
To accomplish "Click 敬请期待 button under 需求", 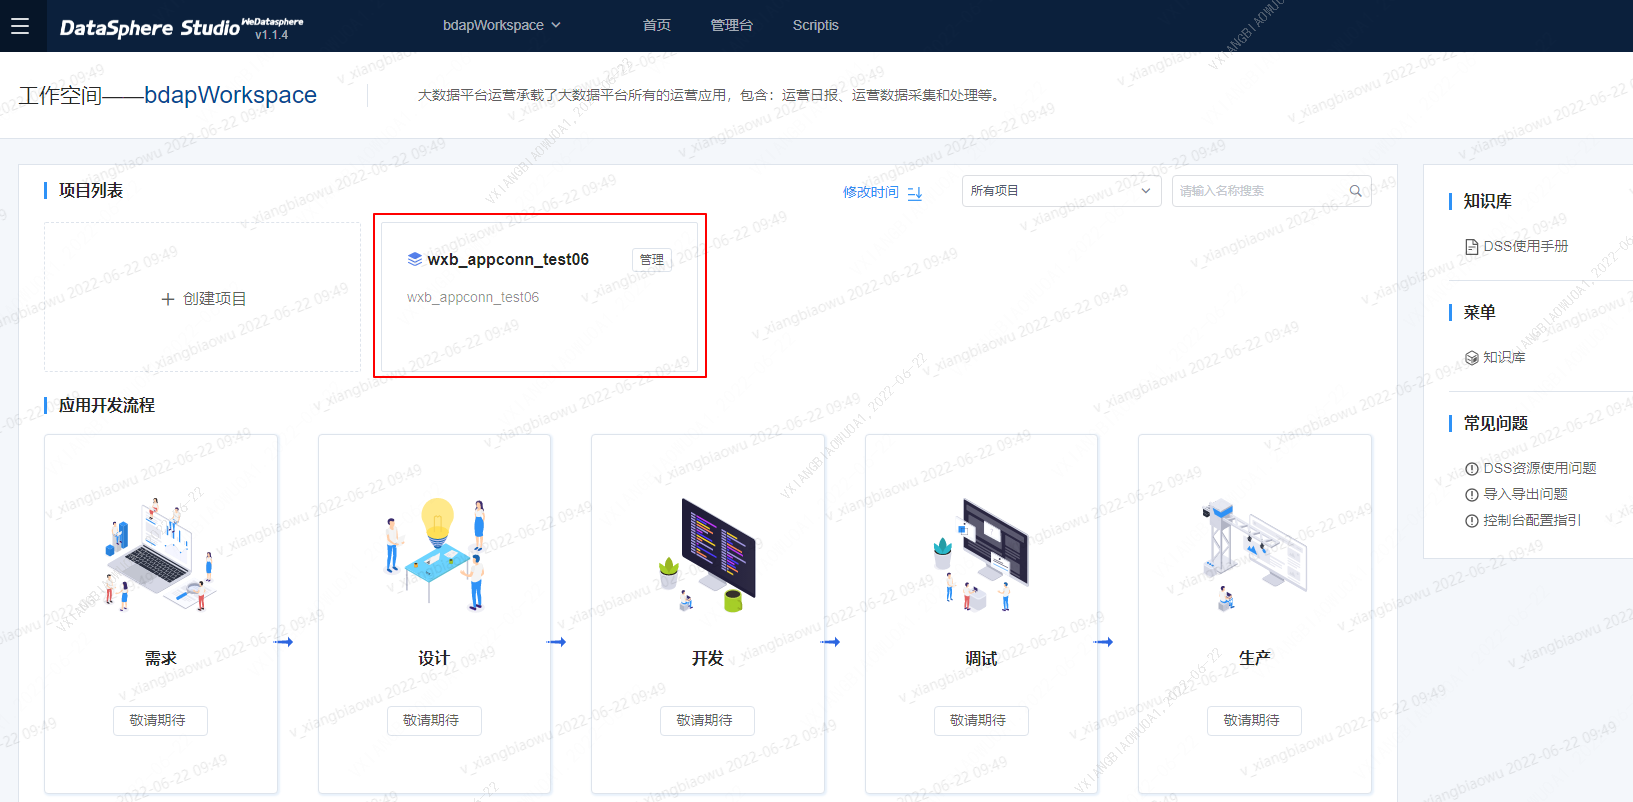I will 160,720.
